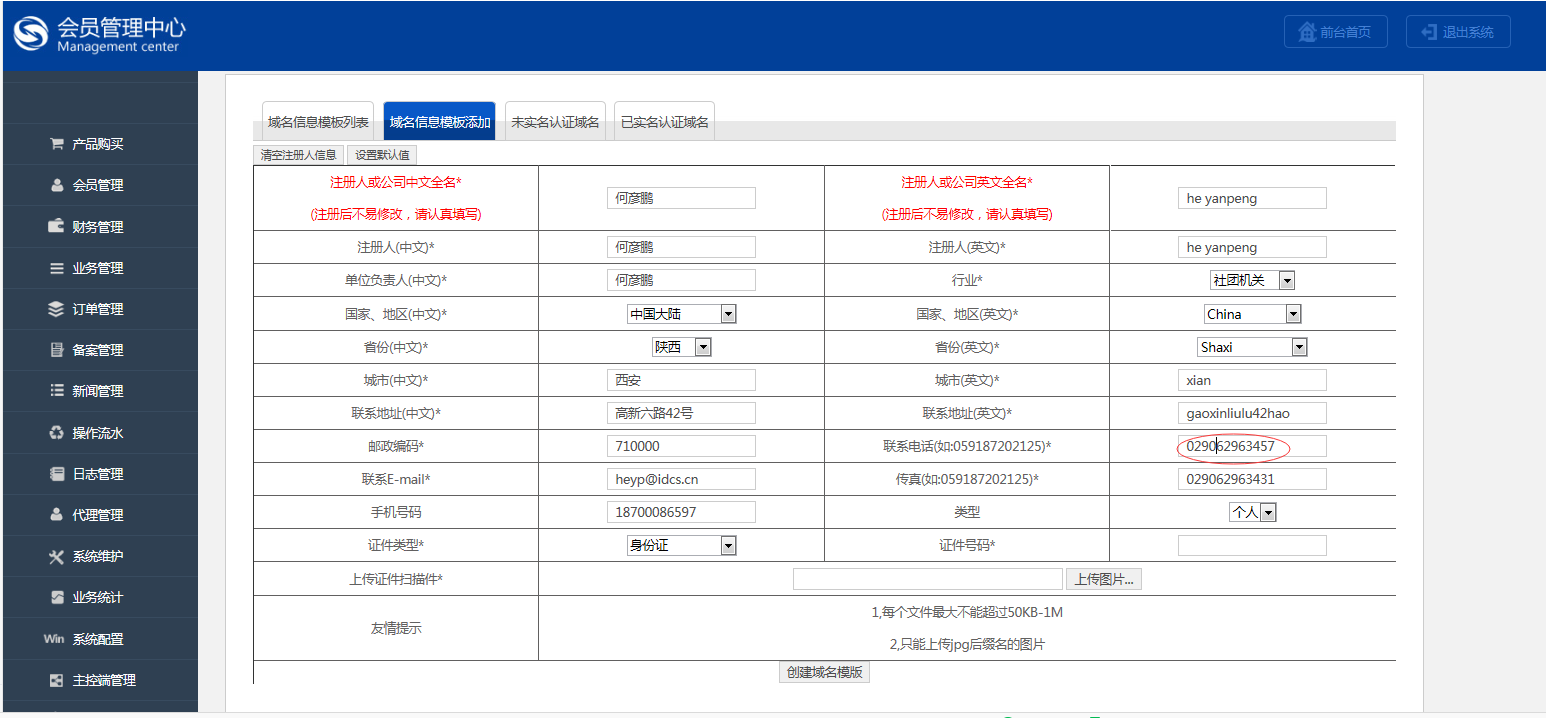This screenshot has width=1546, height=718.
Task: Click 退出系统 at the top right
Action: [x=1457, y=31]
